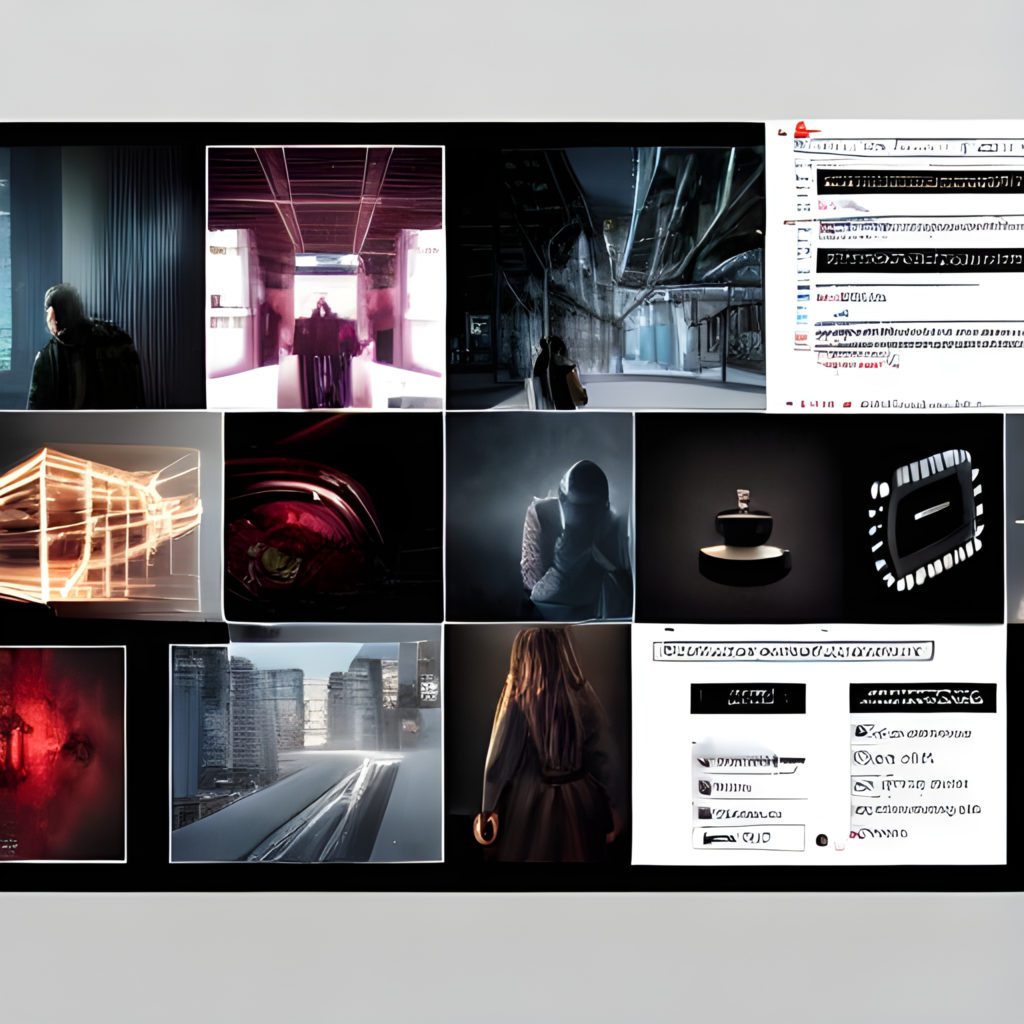Click the dark square icon of the third left-list item
The height and width of the screenshot is (1024, 1024).
pyautogui.click(x=705, y=813)
